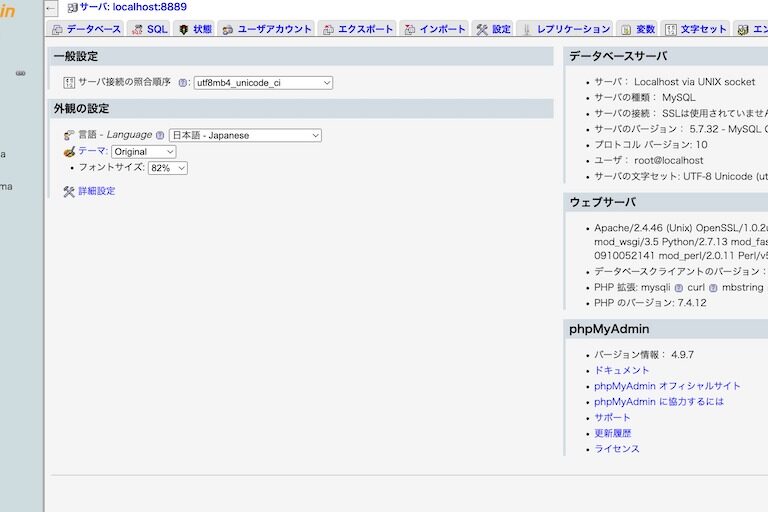The height and width of the screenshot is (512, 768).
Task: Open phpMyAdmin に協力するには link
Action: [x=659, y=402]
